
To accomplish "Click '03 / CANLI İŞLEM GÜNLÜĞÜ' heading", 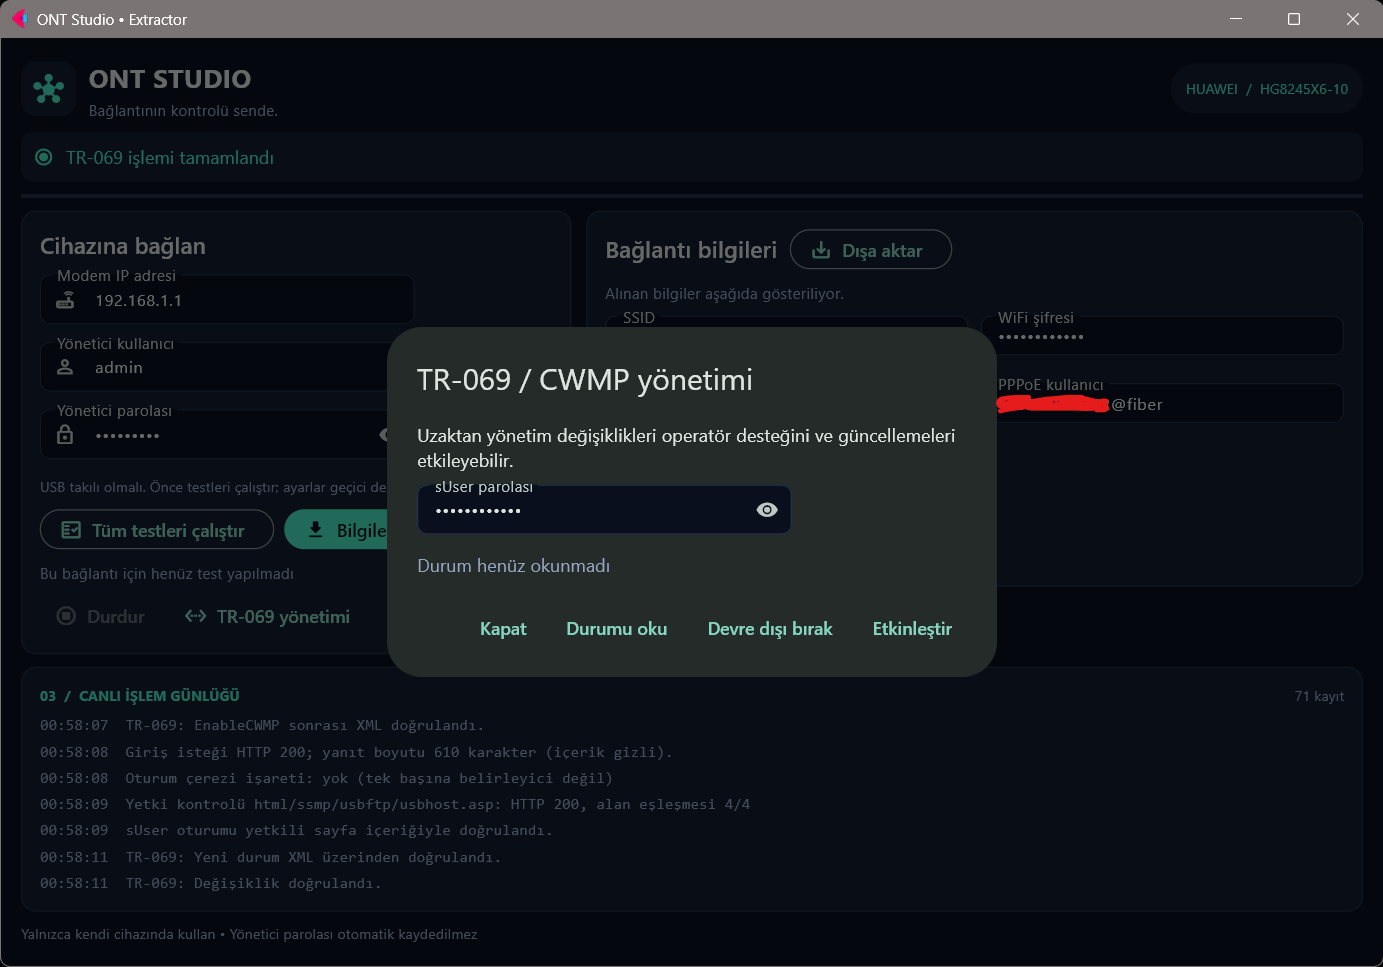I will [140, 696].
